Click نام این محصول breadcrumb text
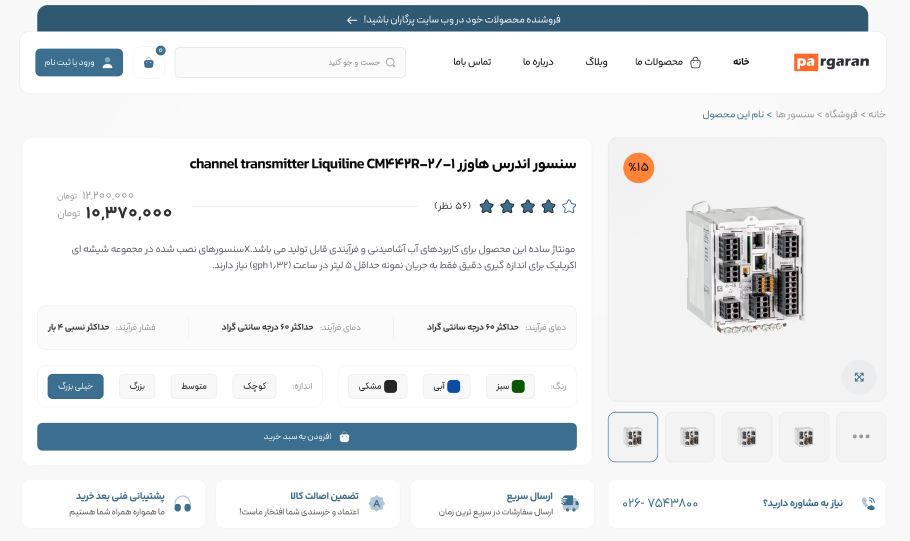The image size is (910, 541). click(x=734, y=115)
